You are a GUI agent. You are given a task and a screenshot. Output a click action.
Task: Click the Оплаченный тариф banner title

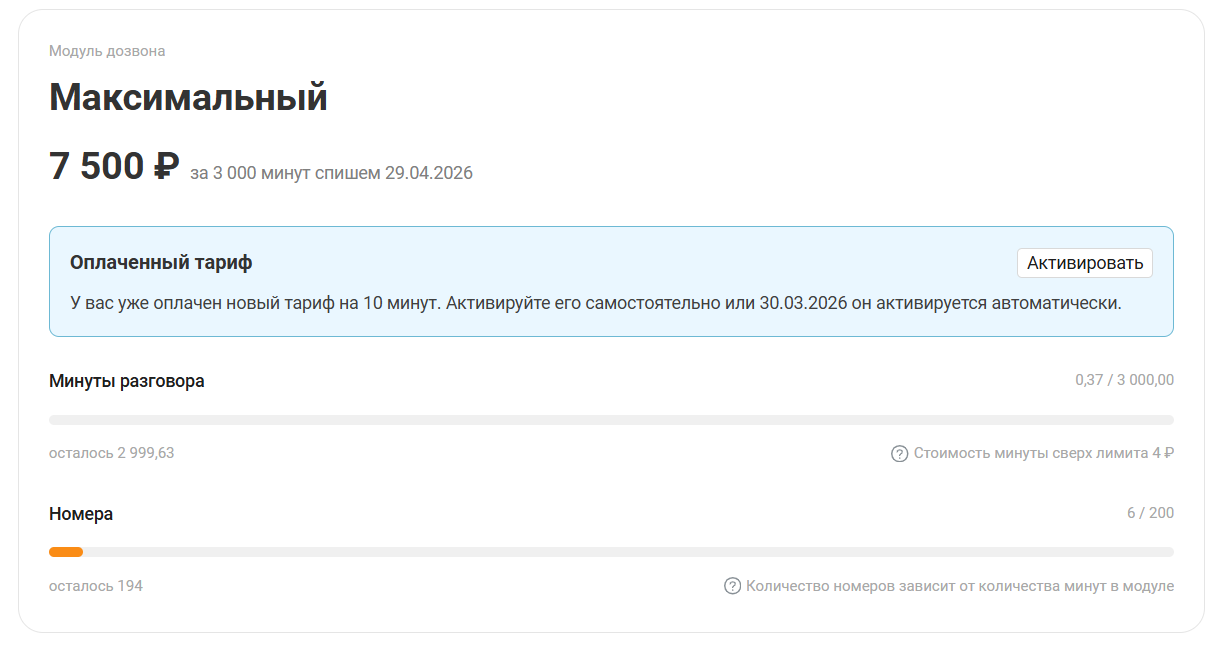161,263
